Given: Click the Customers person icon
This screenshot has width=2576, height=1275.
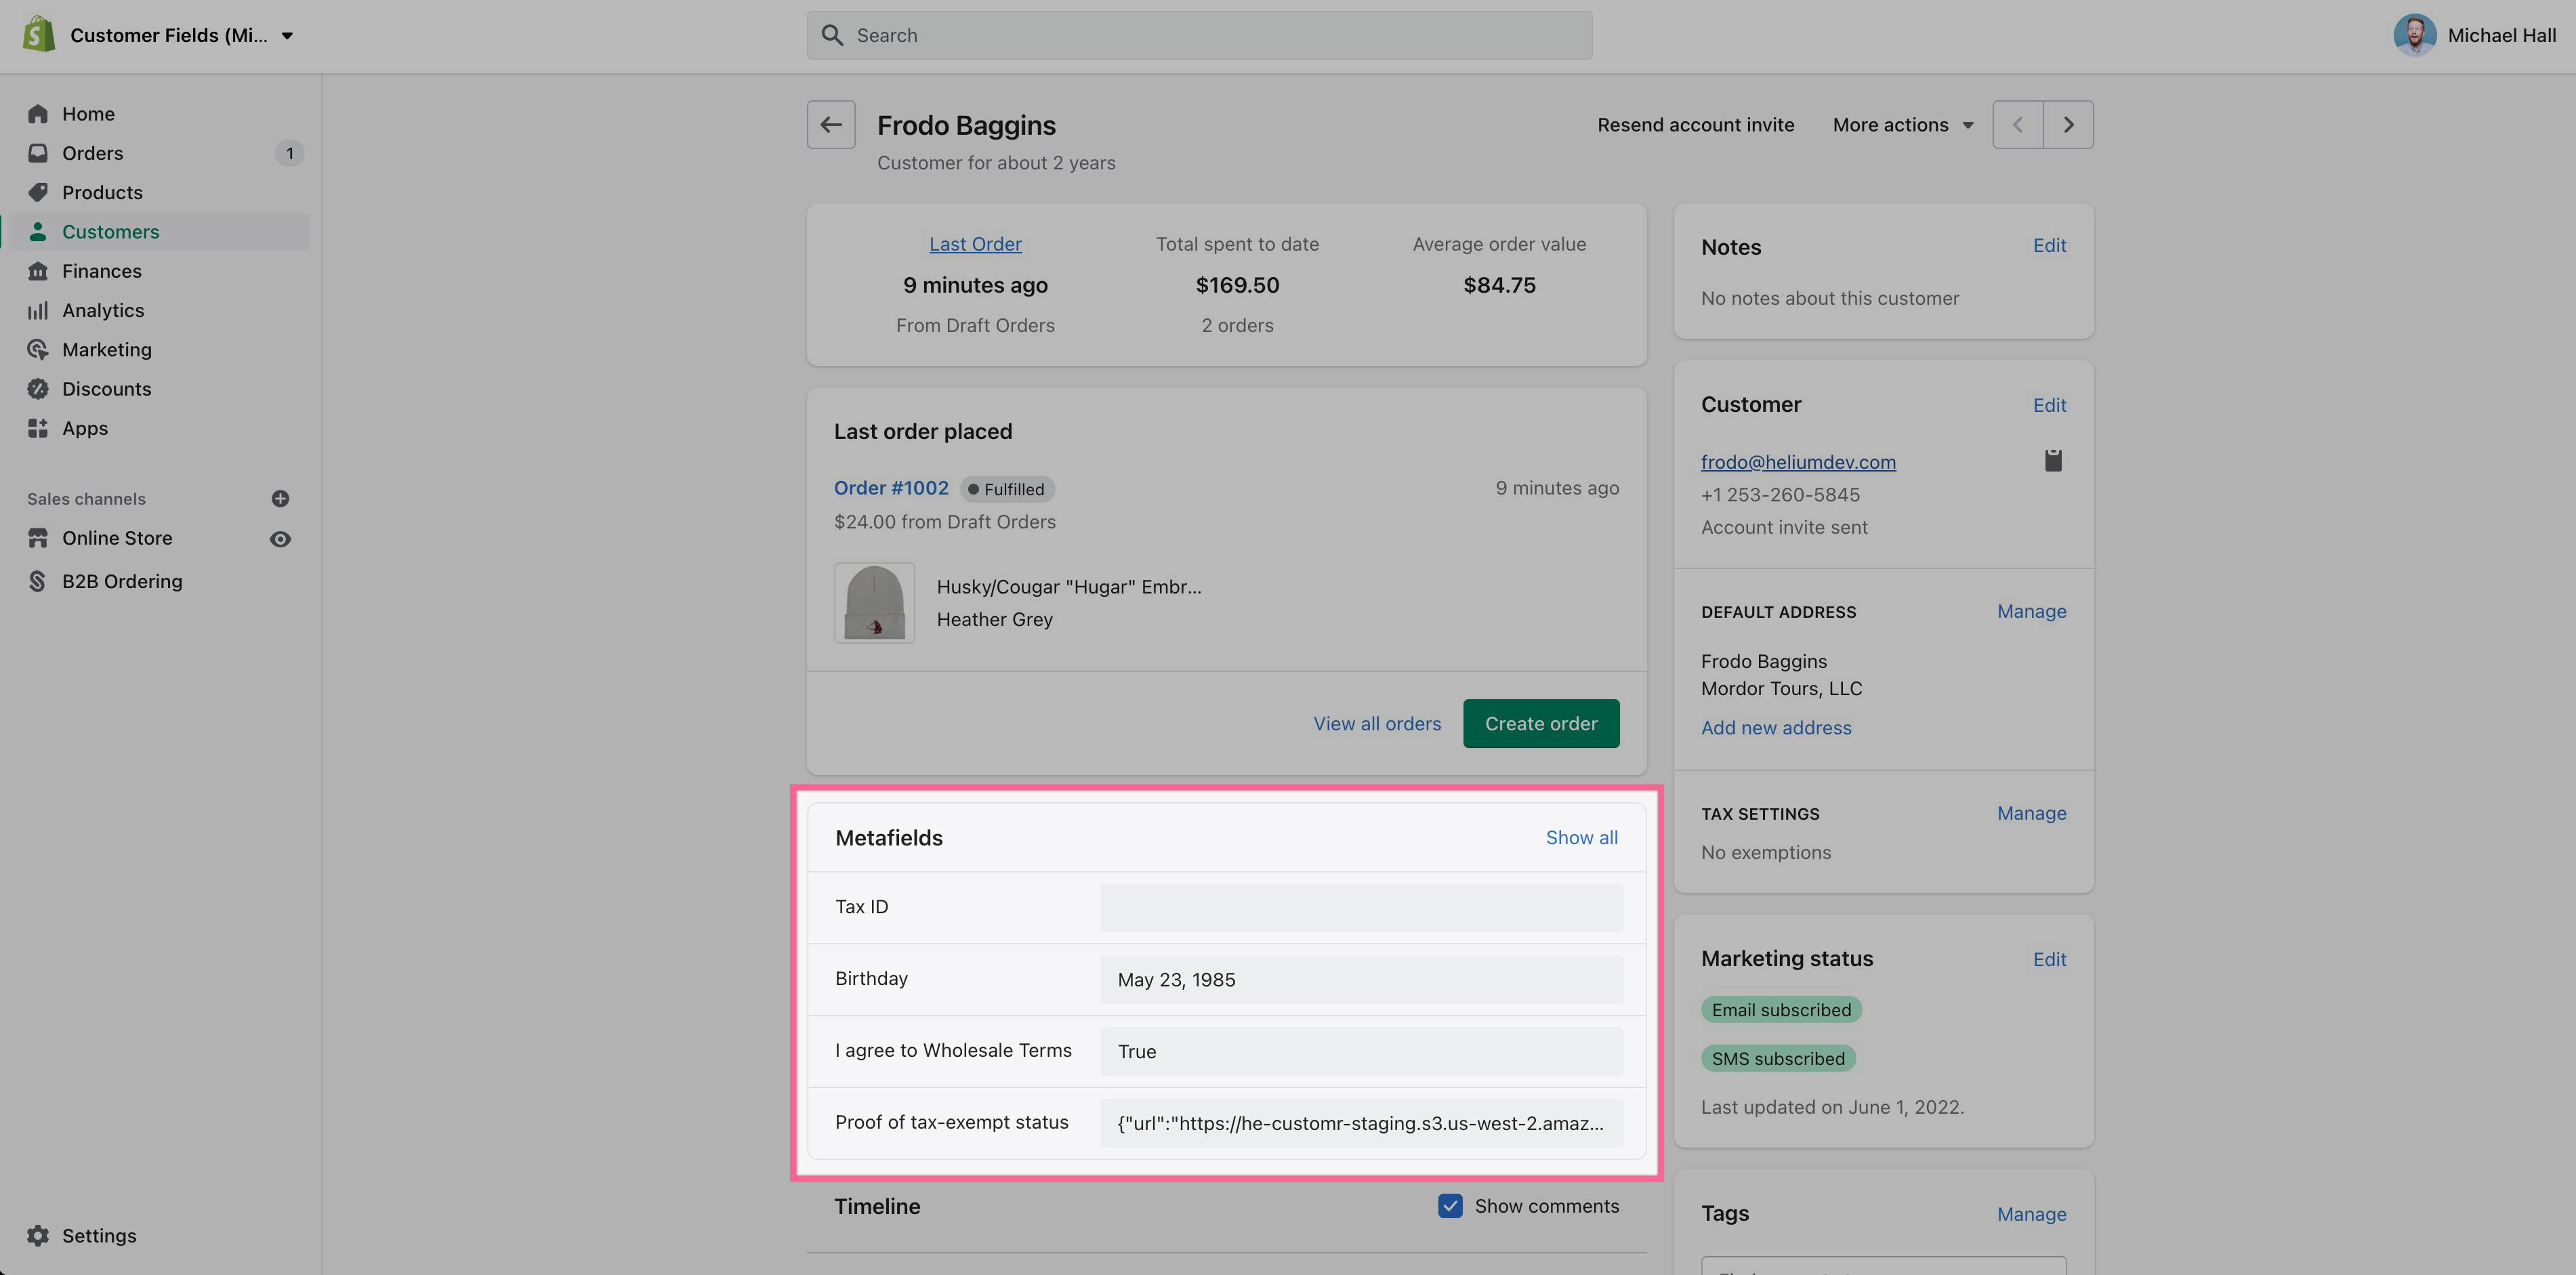Looking at the screenshot, I should pyautogui.click(x=38, y=232).
